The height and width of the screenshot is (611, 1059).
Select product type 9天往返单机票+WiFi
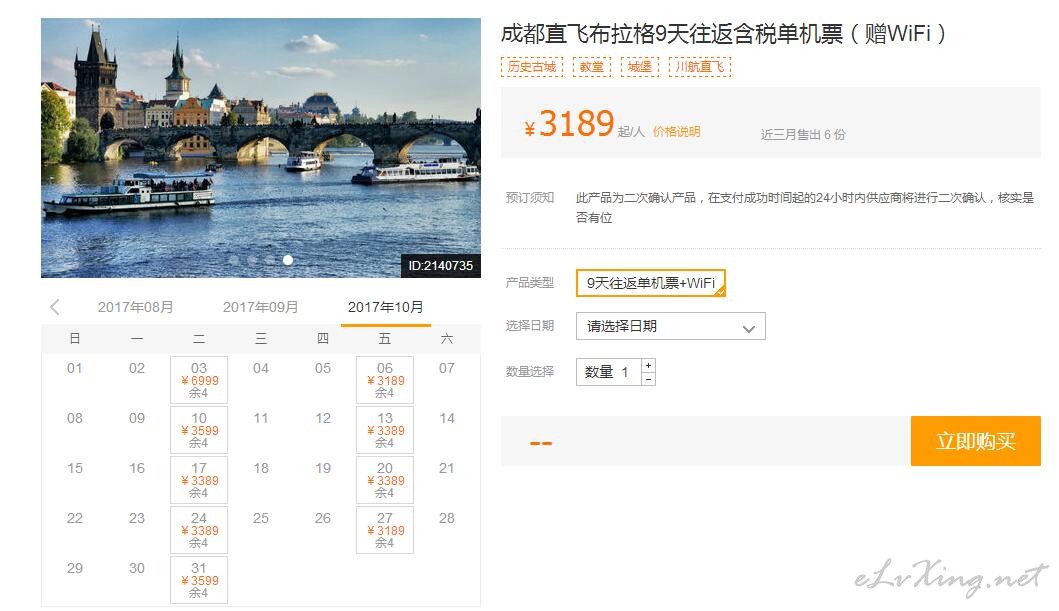[x=650, y=283]
